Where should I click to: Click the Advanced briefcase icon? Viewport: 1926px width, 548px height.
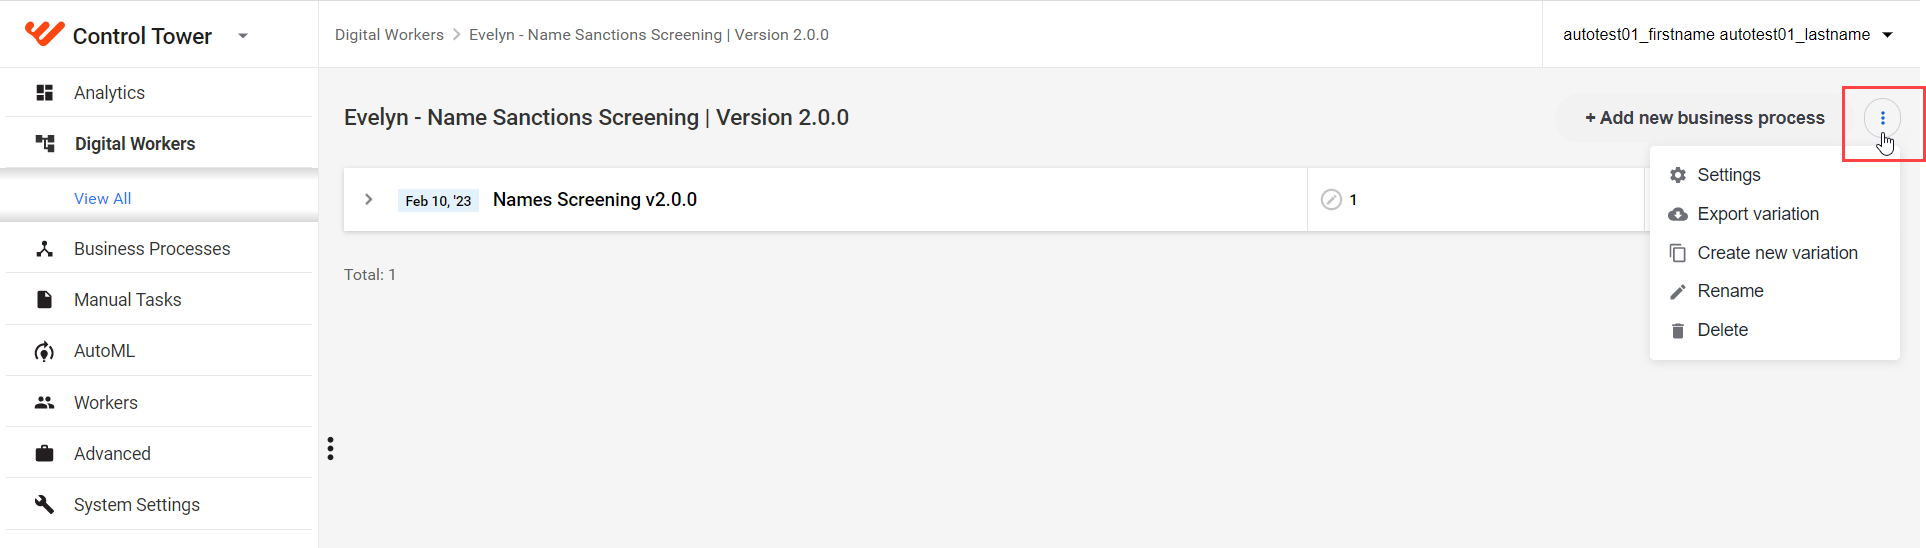coord(44,454)
